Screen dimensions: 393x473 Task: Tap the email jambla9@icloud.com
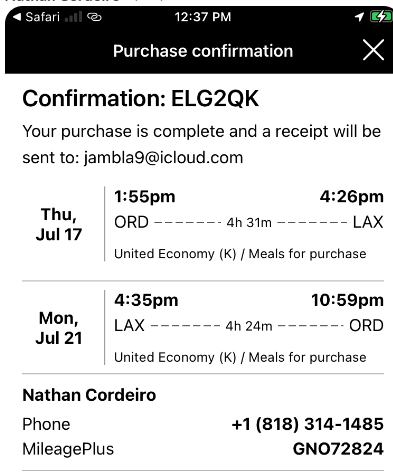[163, 158]
